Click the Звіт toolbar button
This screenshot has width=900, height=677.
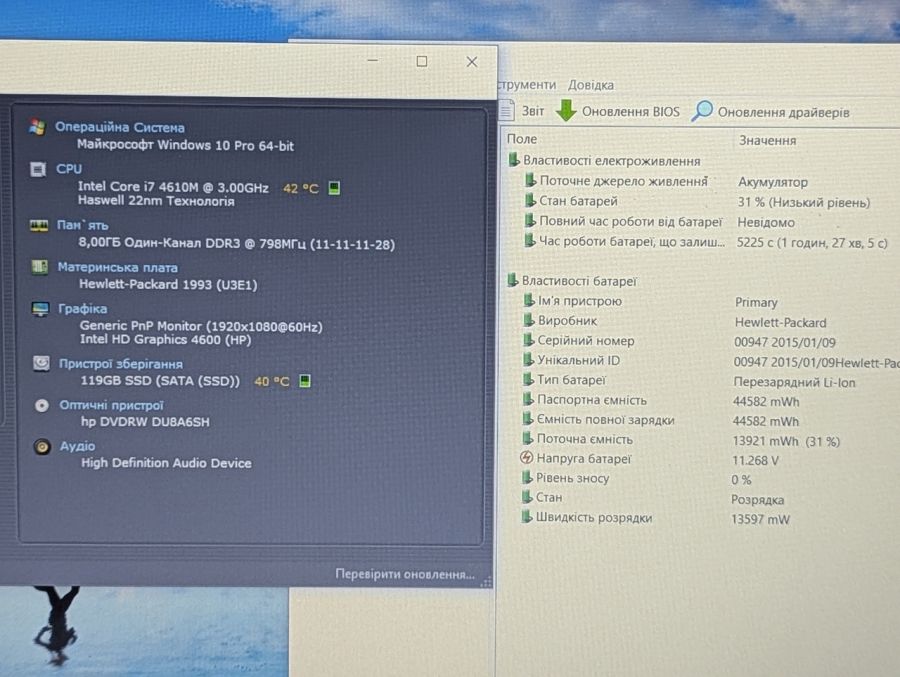(x=522, y=110)
